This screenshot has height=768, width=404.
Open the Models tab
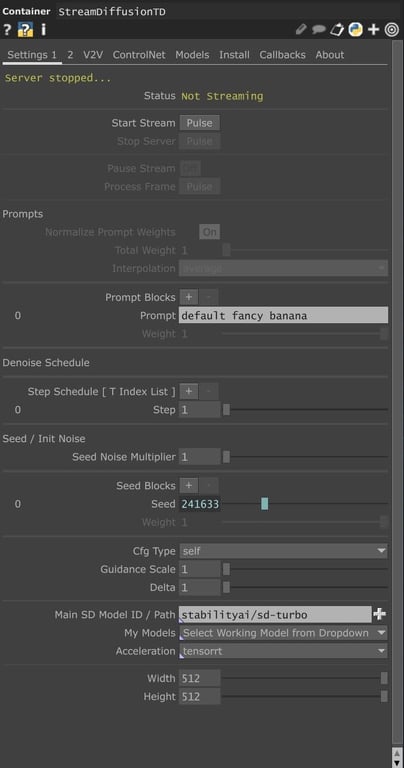(192, 55)
